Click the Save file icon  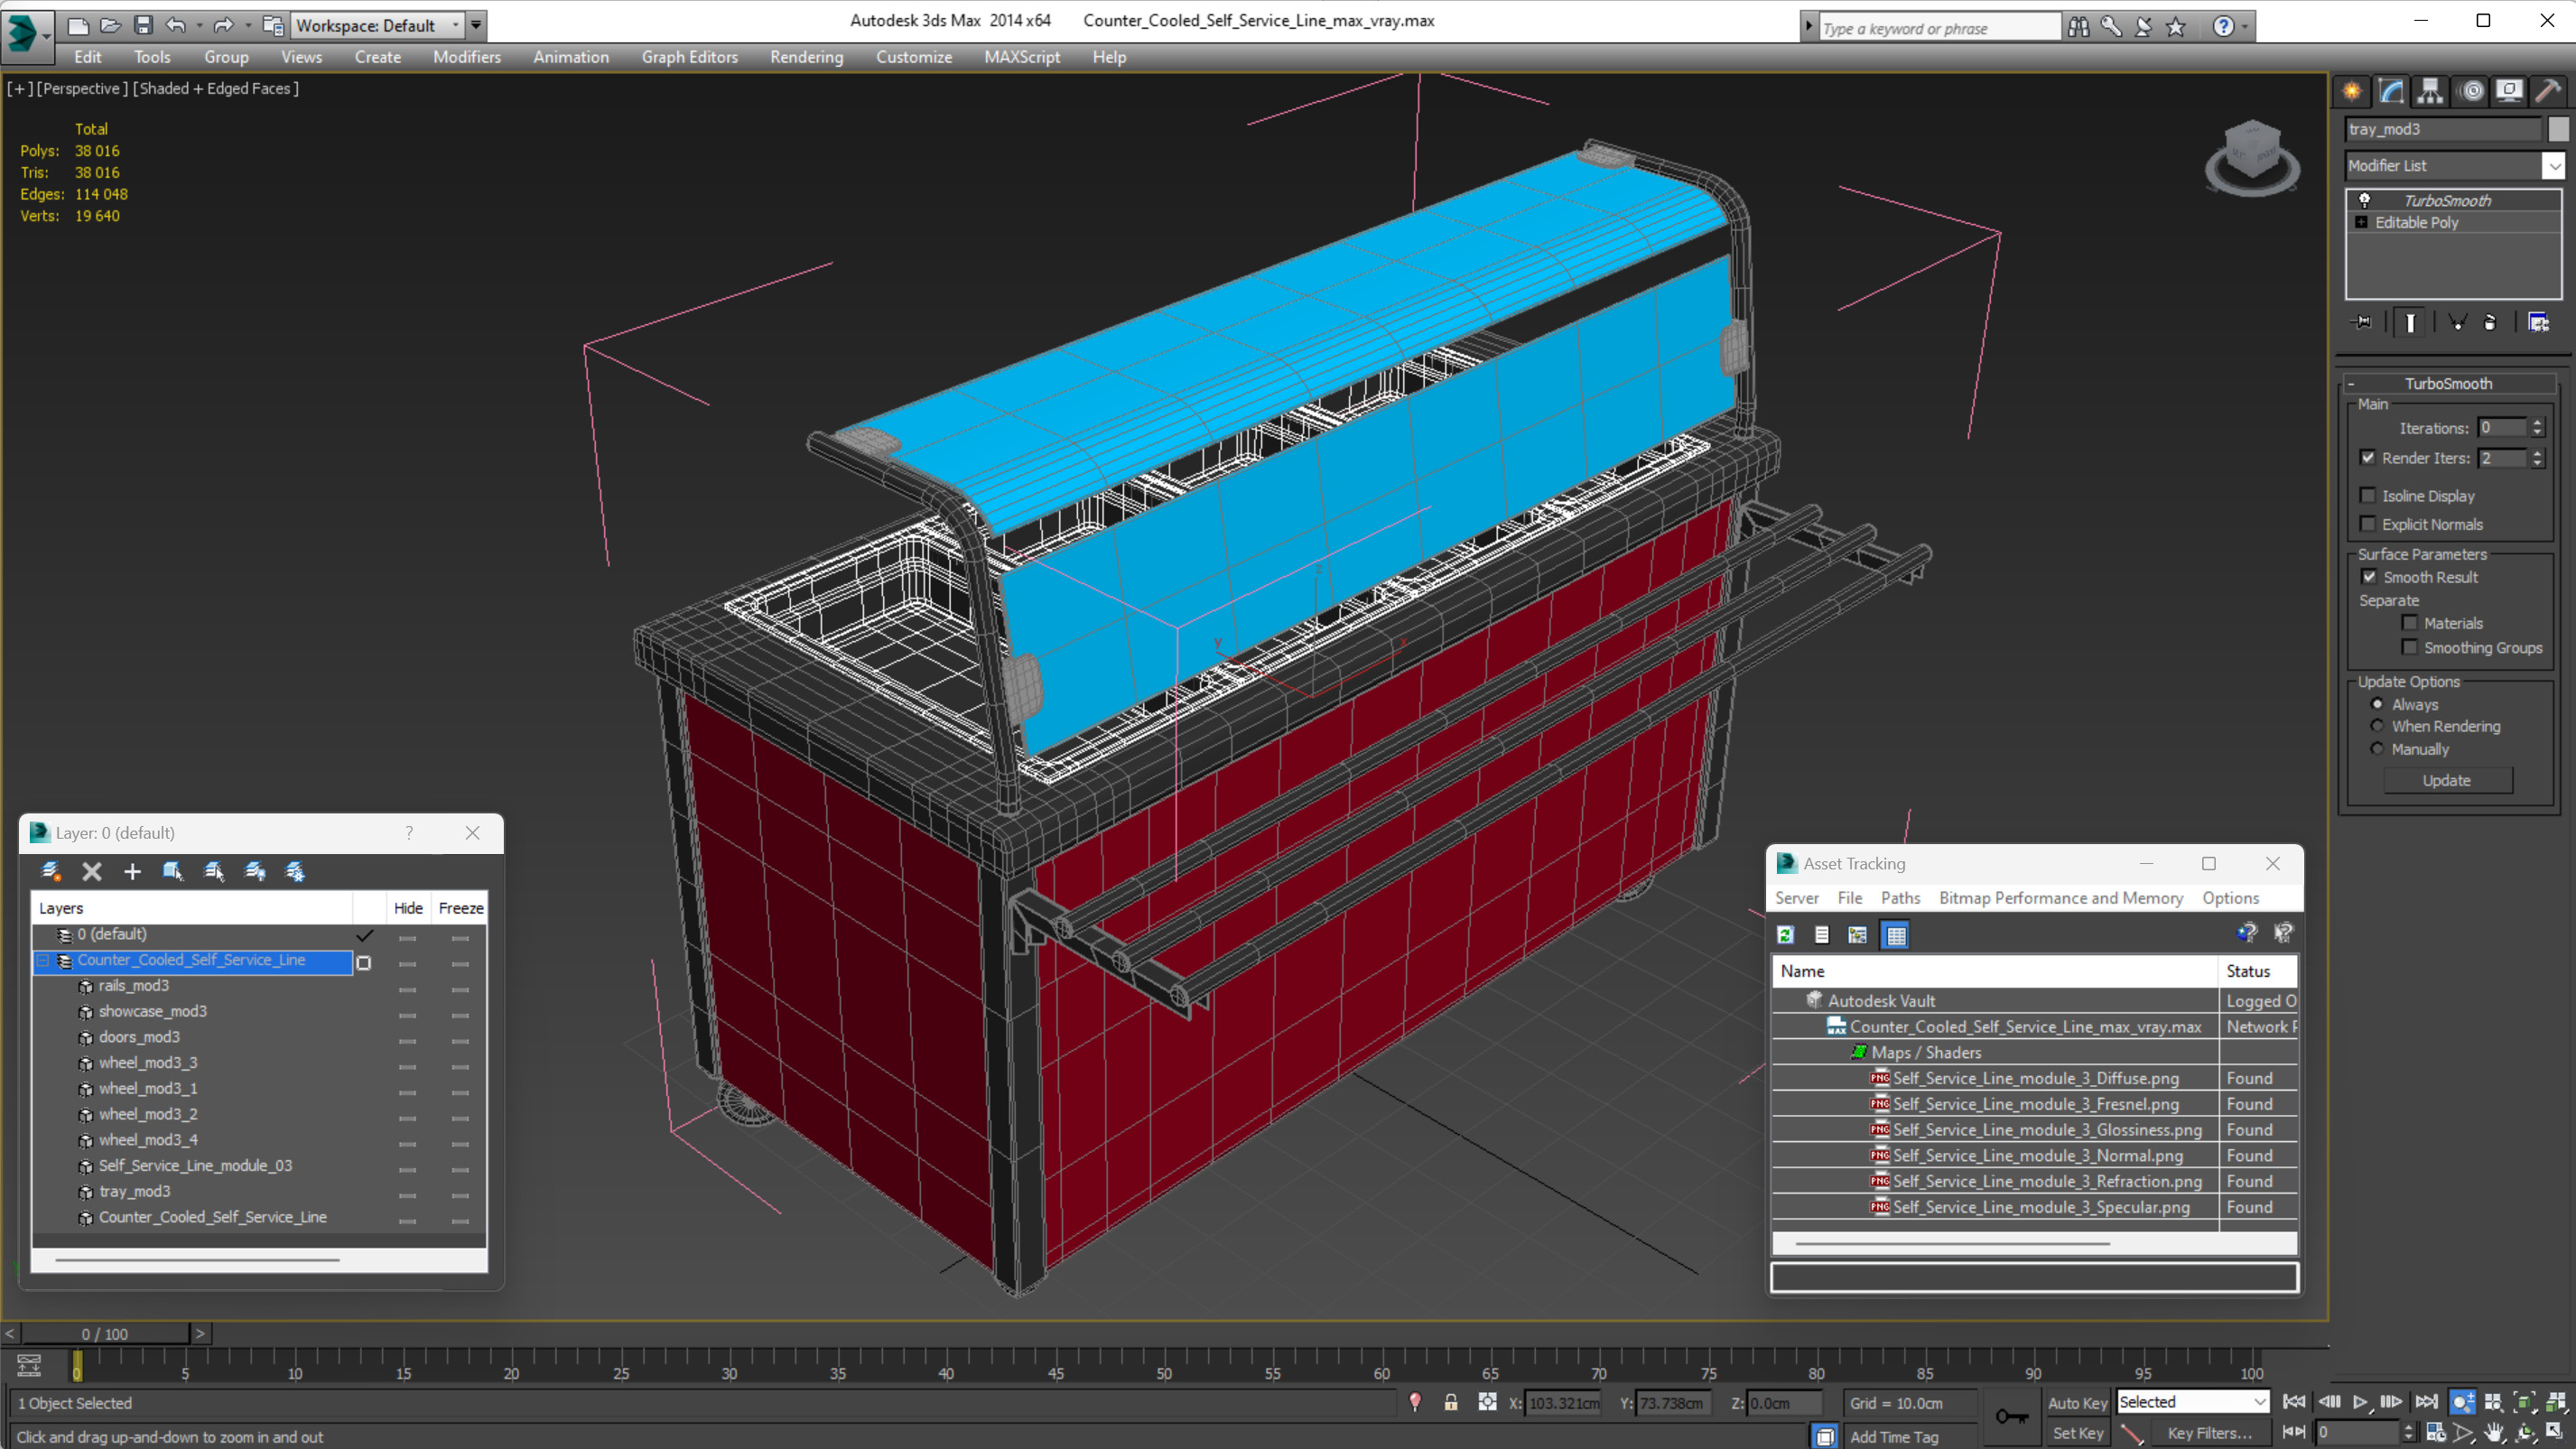(143, 25)
